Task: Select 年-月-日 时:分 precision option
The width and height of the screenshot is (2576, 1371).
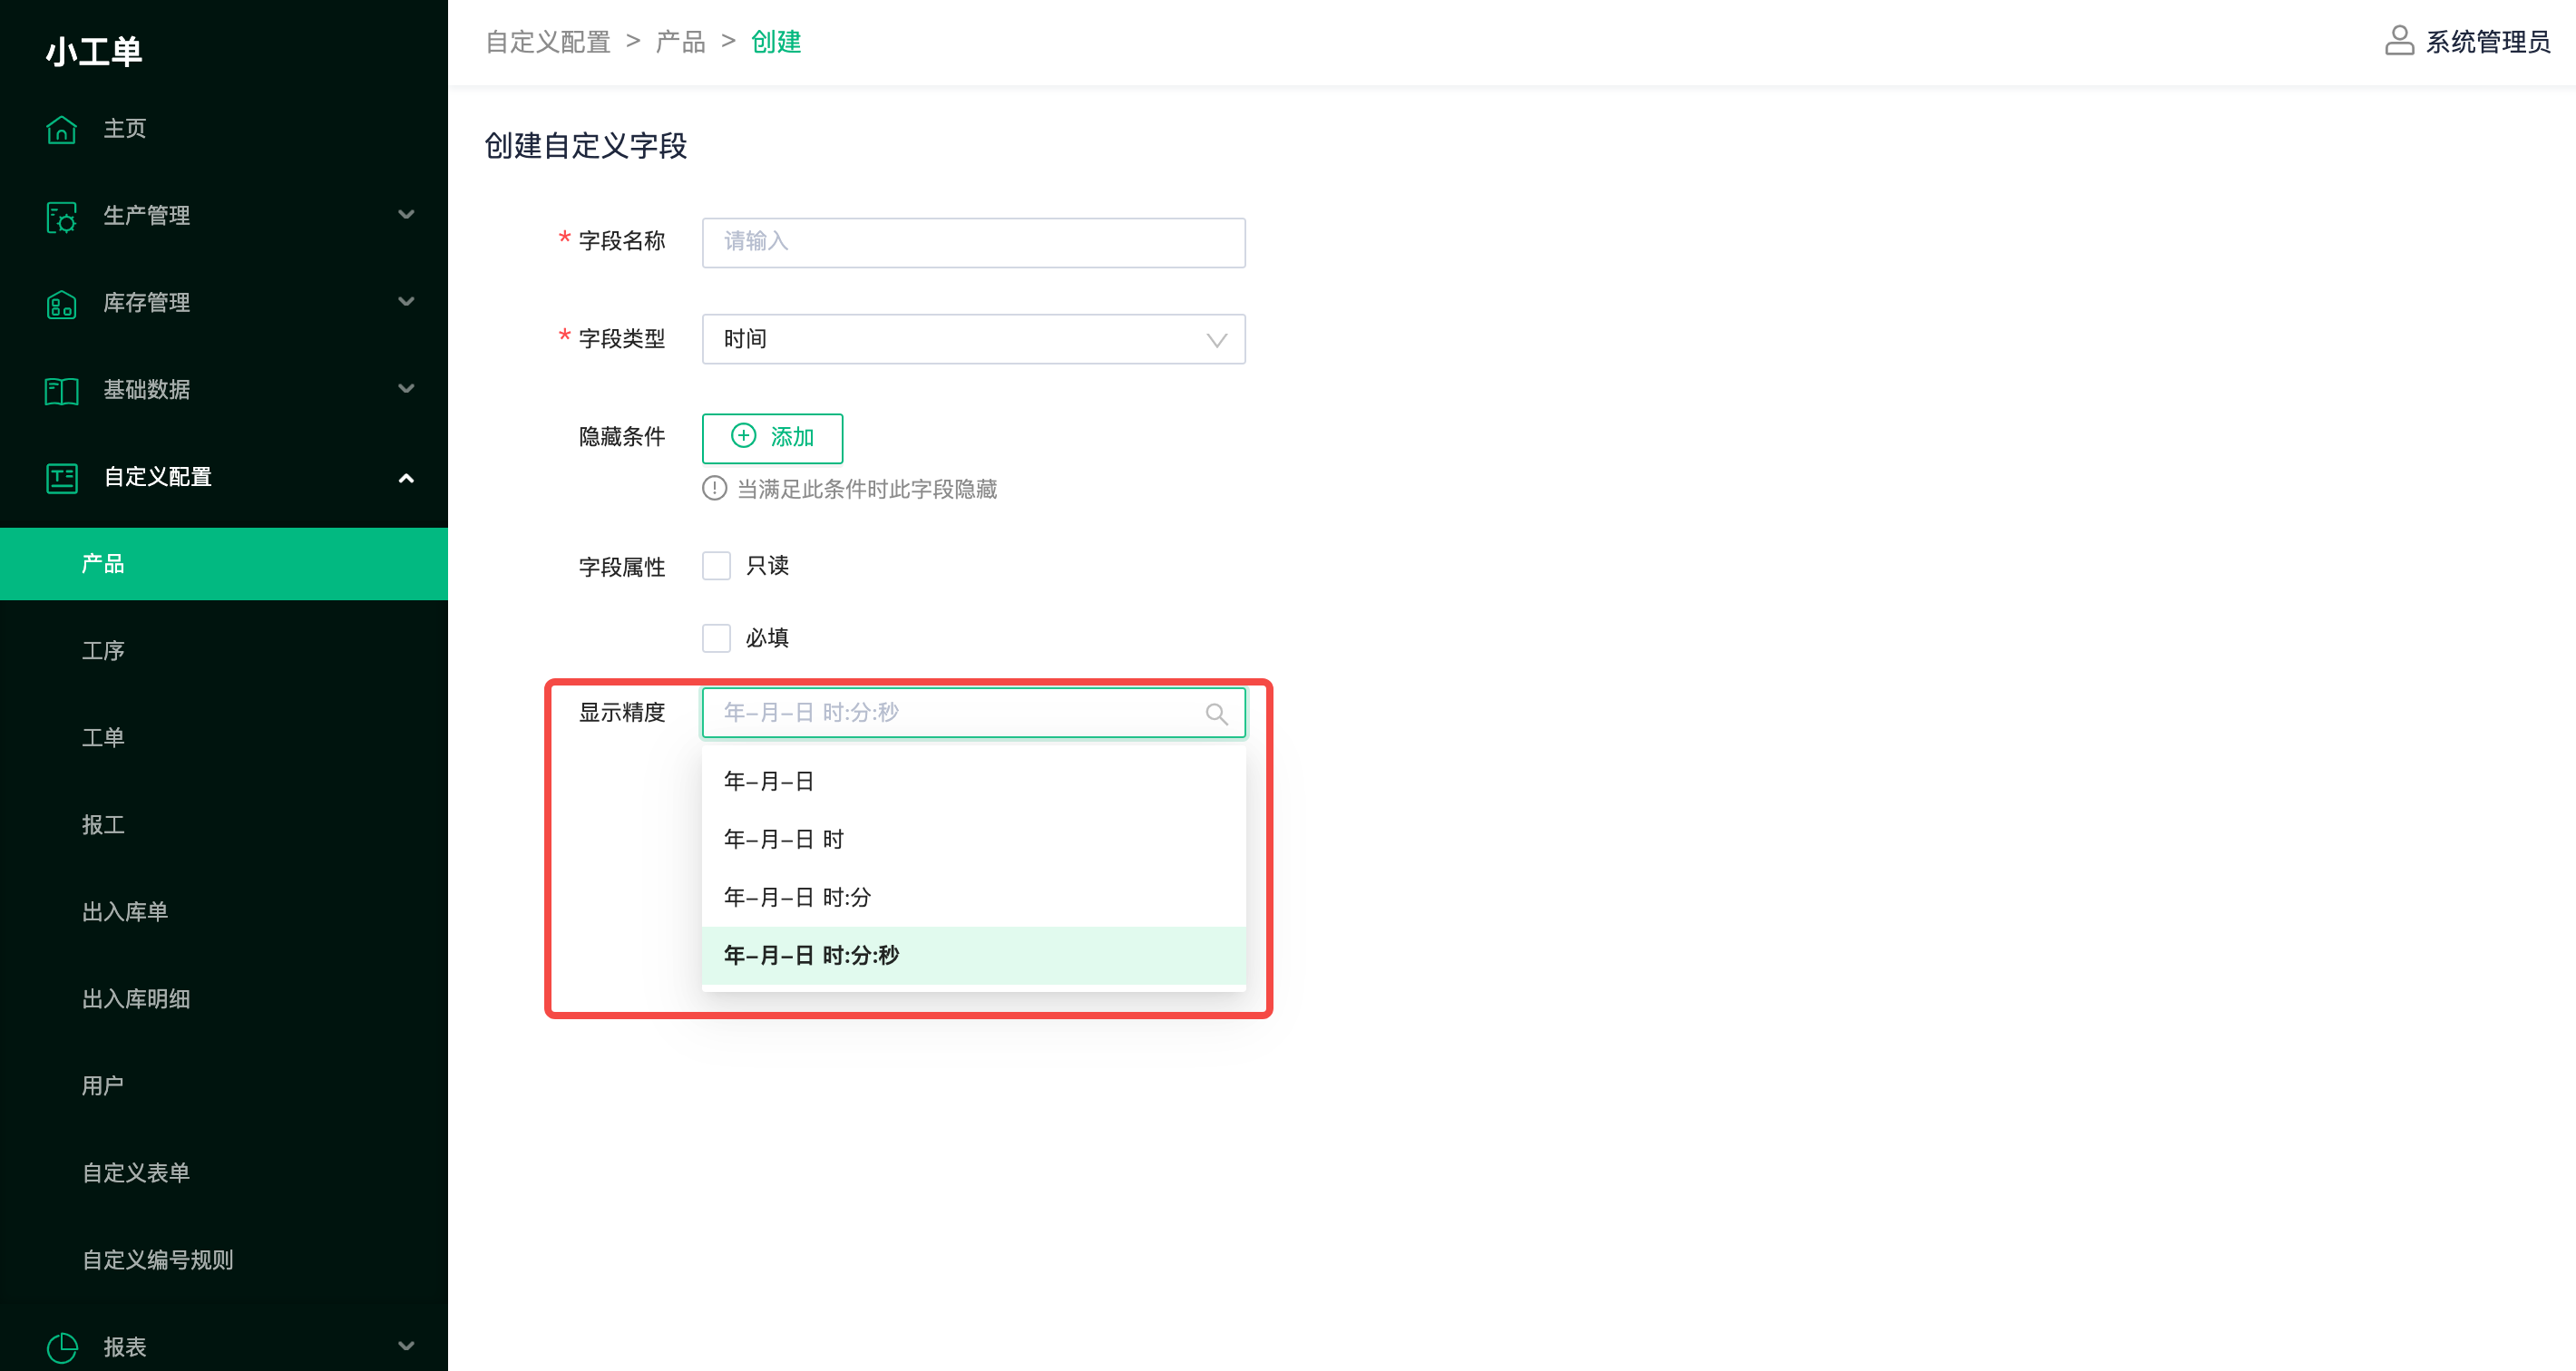Action: click(973, 897)
